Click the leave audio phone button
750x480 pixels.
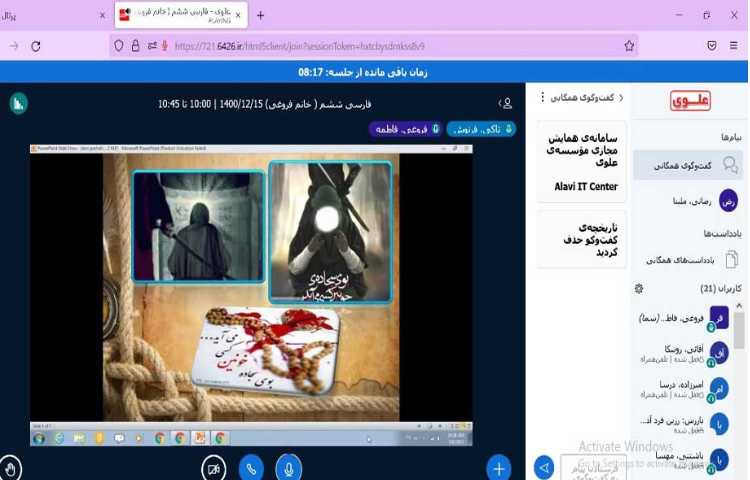(x=251, y=469)
